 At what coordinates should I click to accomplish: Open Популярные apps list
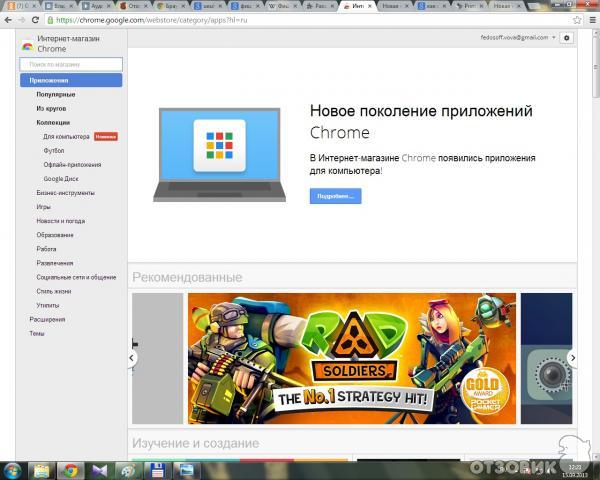pos(56,94)
